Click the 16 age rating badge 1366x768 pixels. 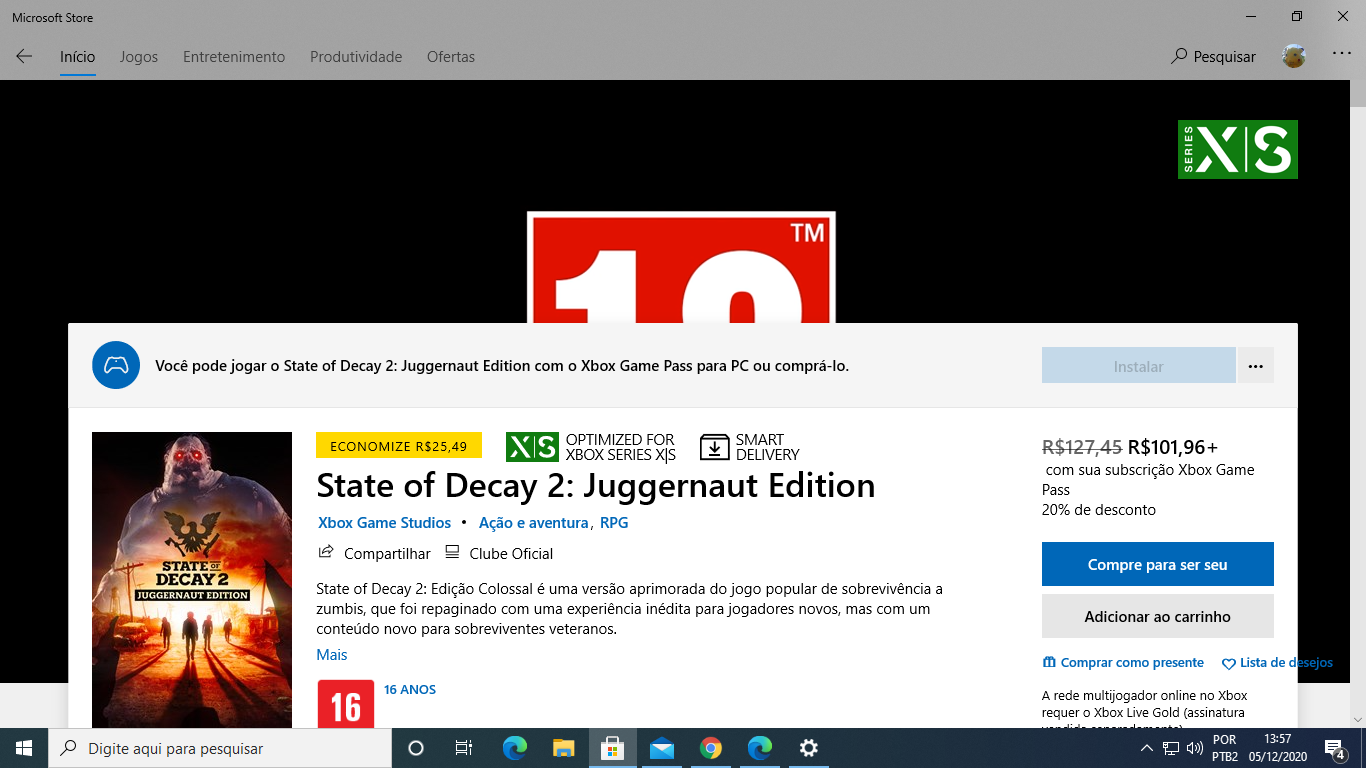[345, 704]
